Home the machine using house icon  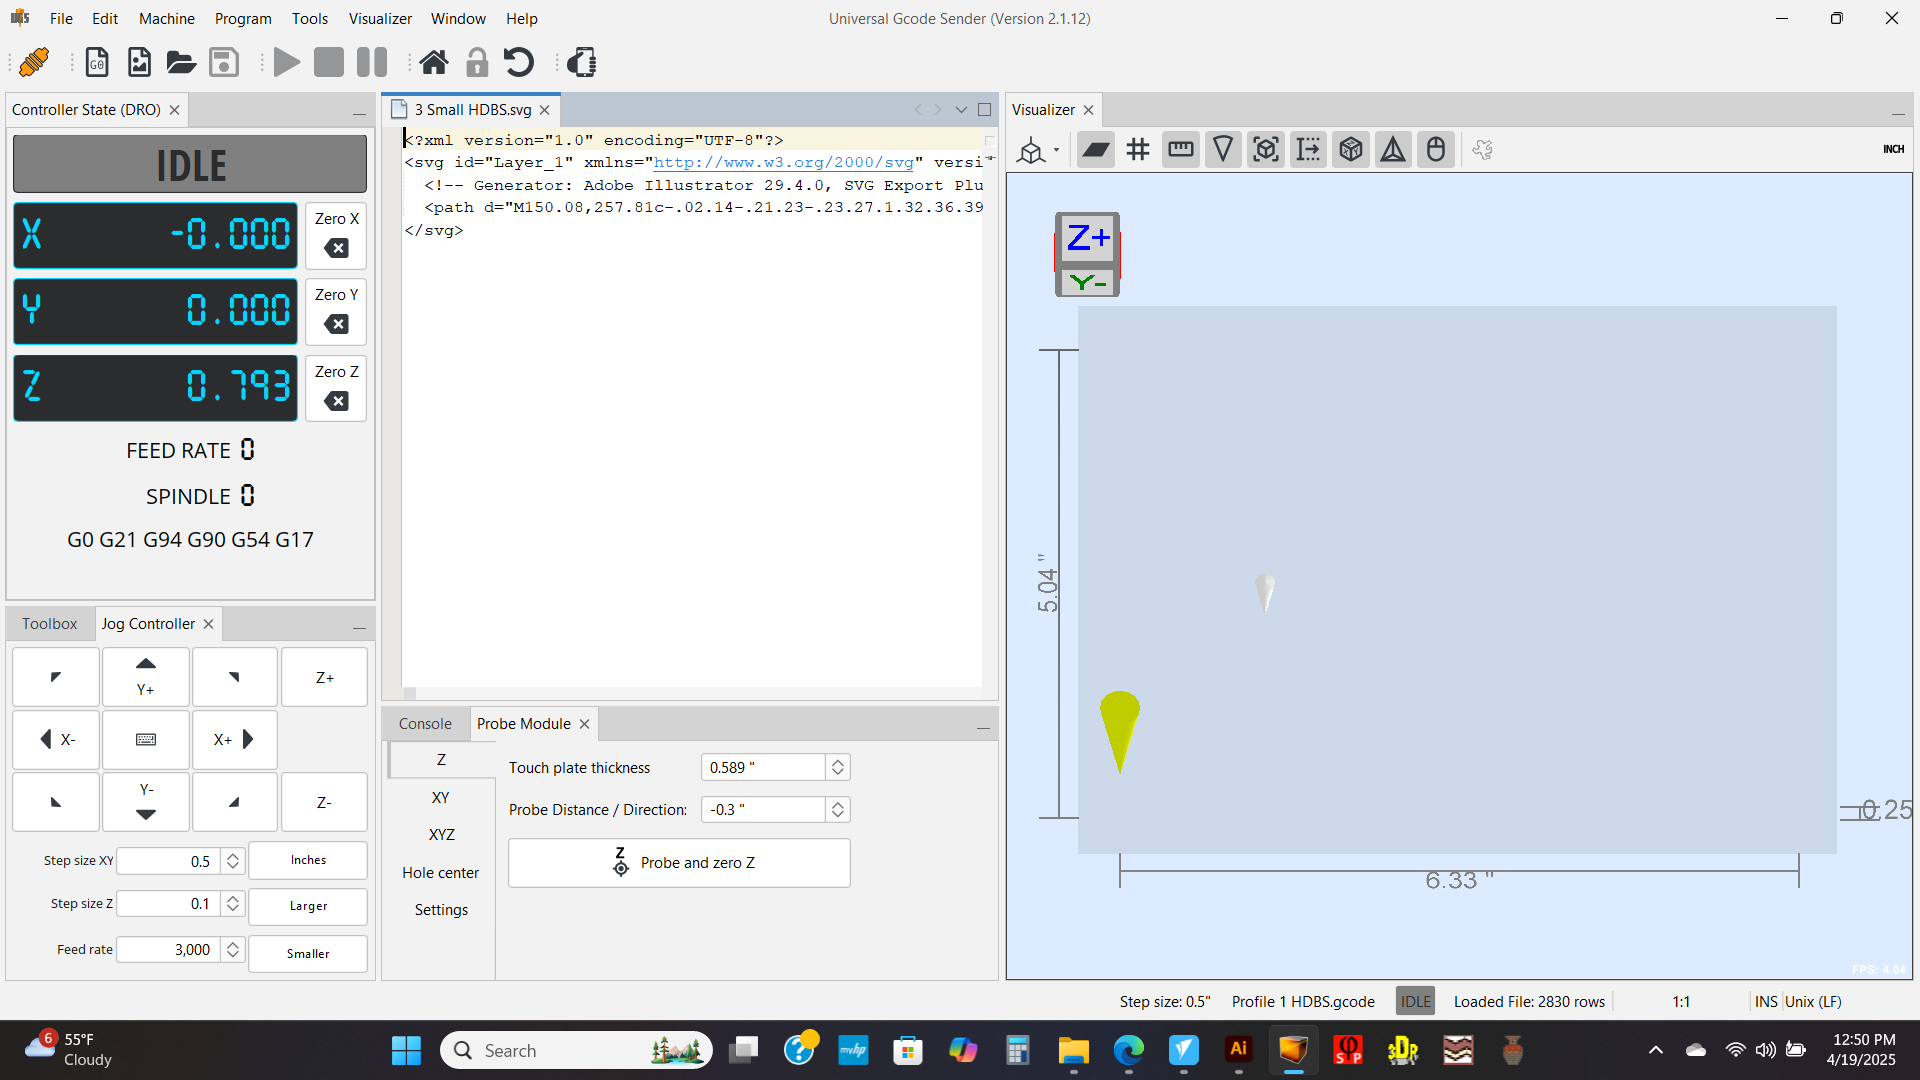click(x=434, y=62)
